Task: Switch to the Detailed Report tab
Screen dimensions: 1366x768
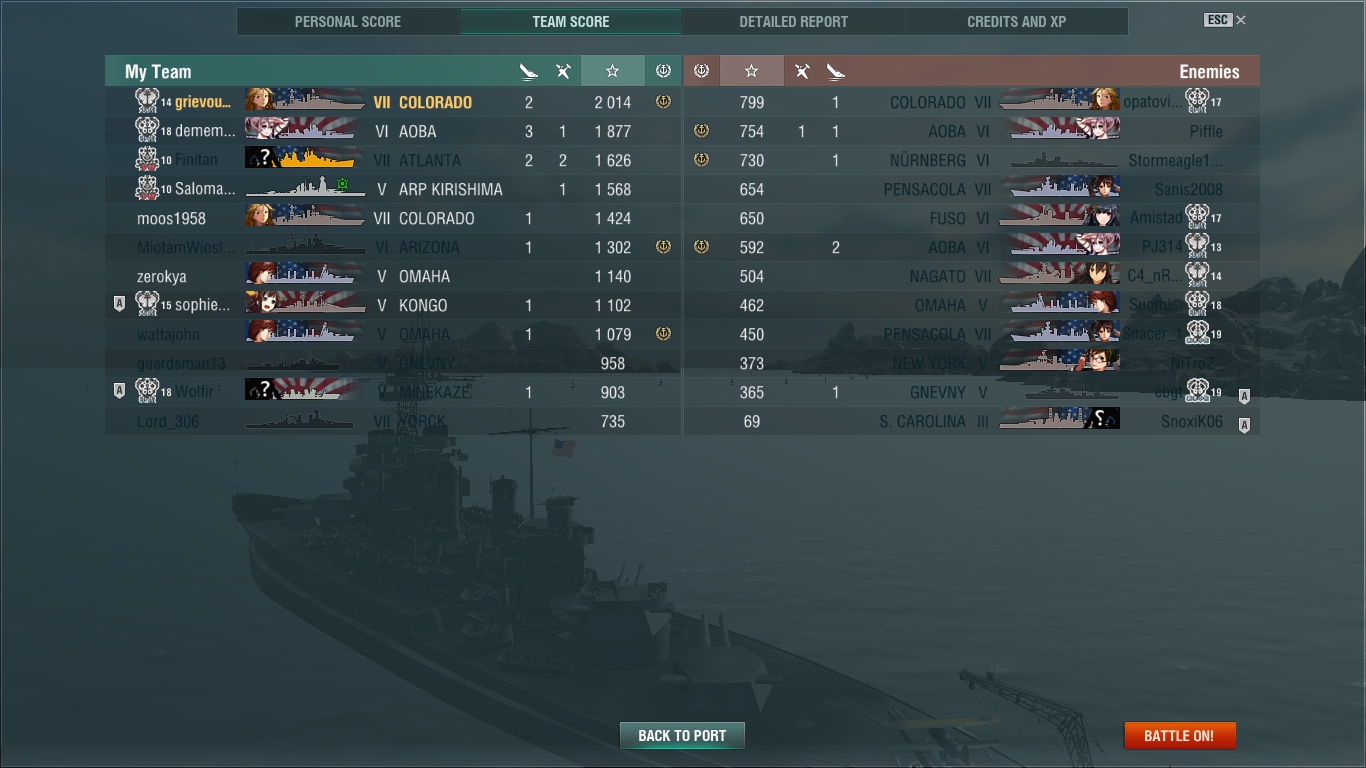Action: (793, 21)
